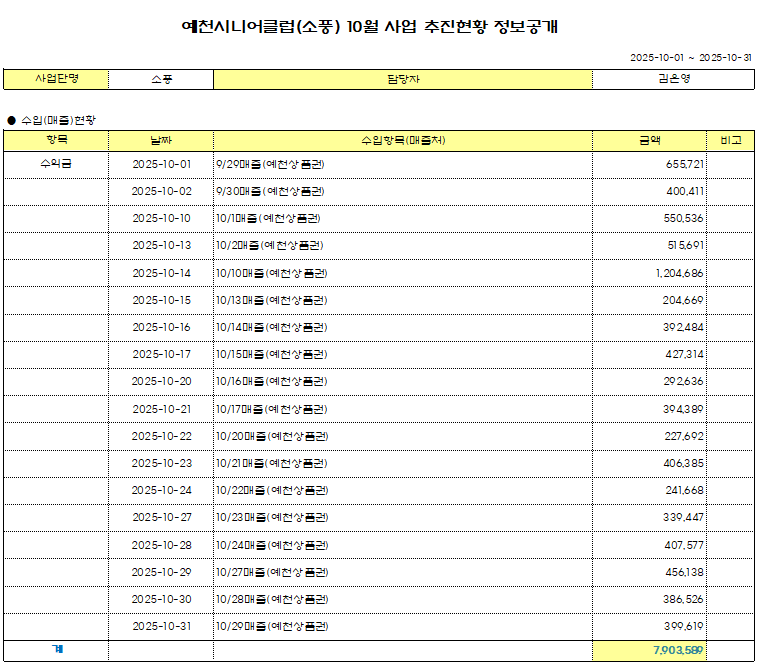Click the '10/17매출(예천상품권)' entry
This screenshot has height=667, width=760.
click(272, 408)
